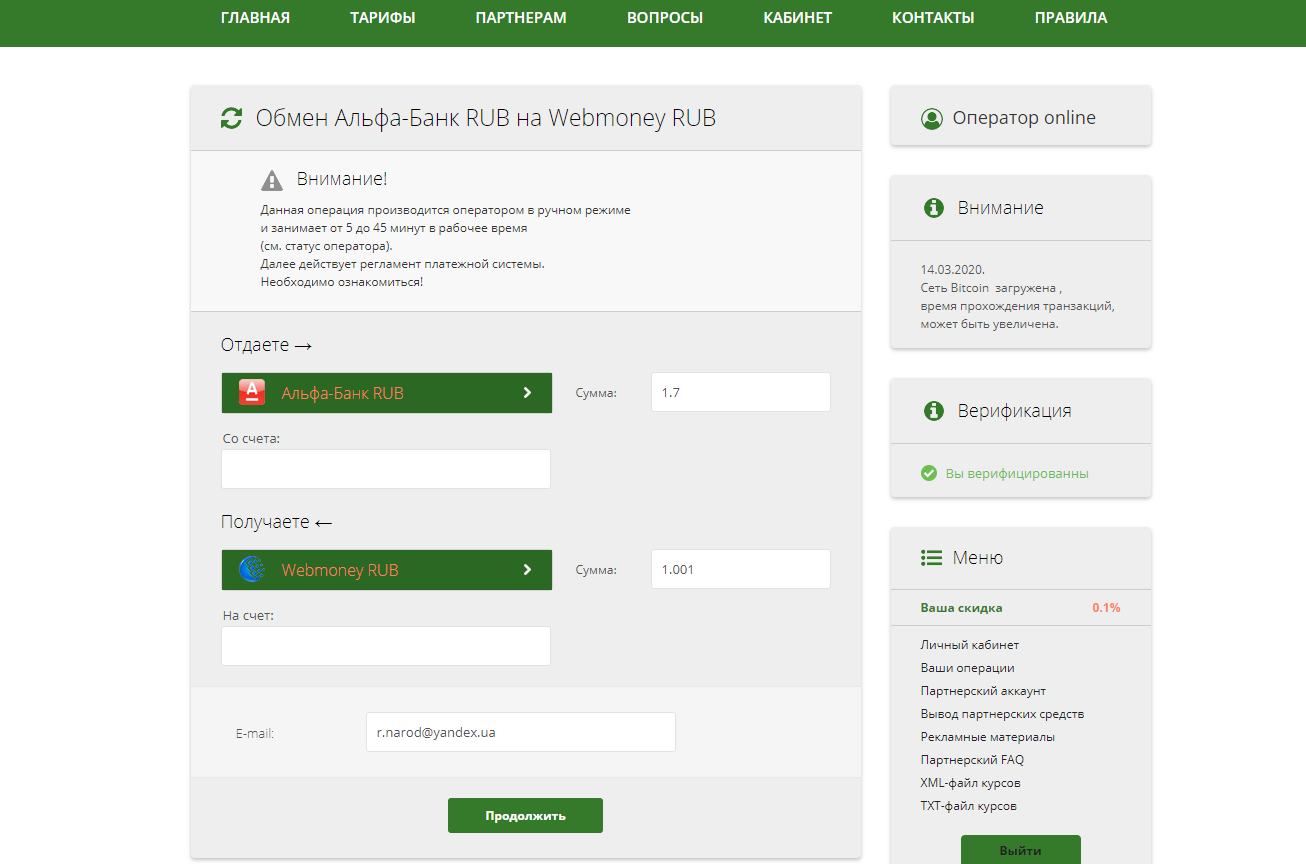Image resolution: width=1306 pixels, height=864 pixels.
Task: Click the green verified checkmark icon
Action: 929,473
